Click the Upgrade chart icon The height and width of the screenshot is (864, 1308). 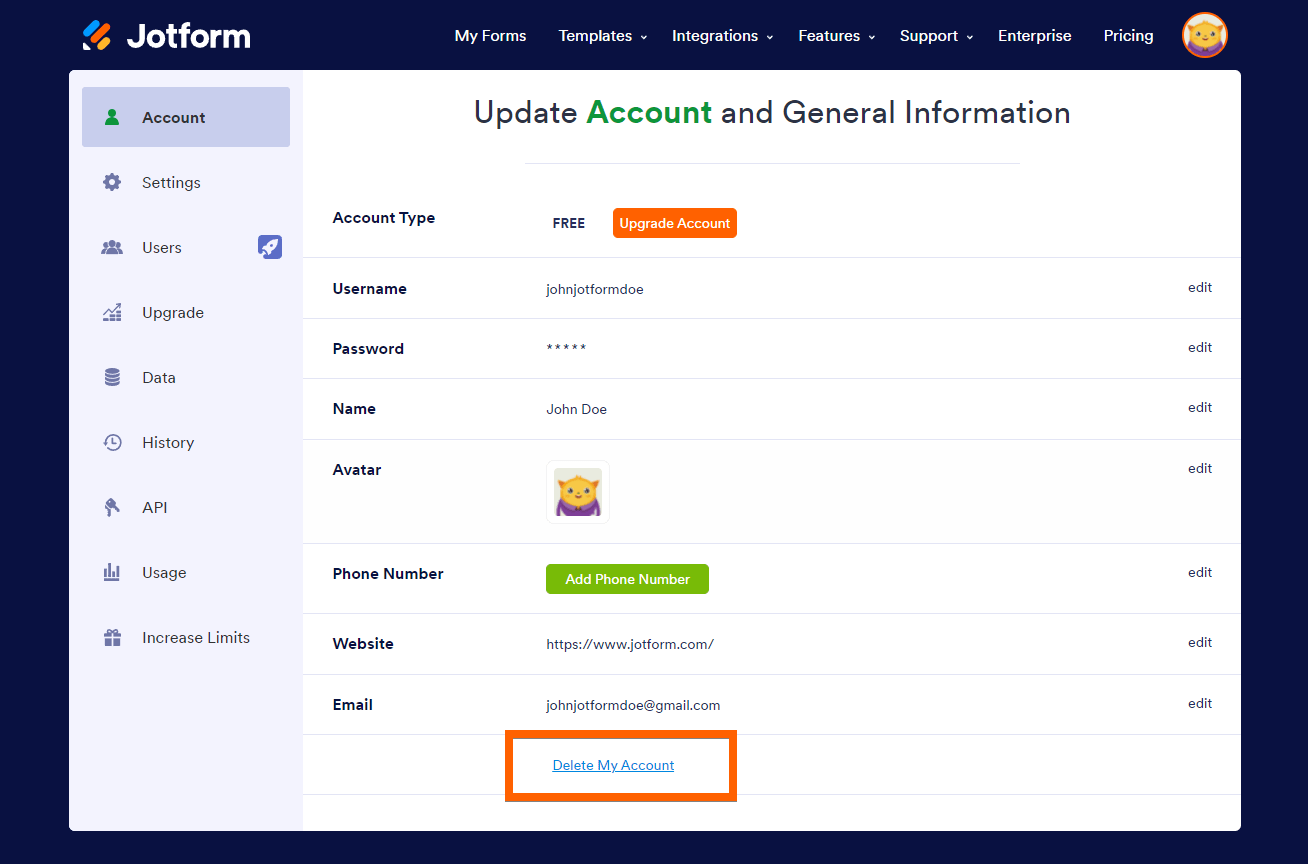[112, 312]
